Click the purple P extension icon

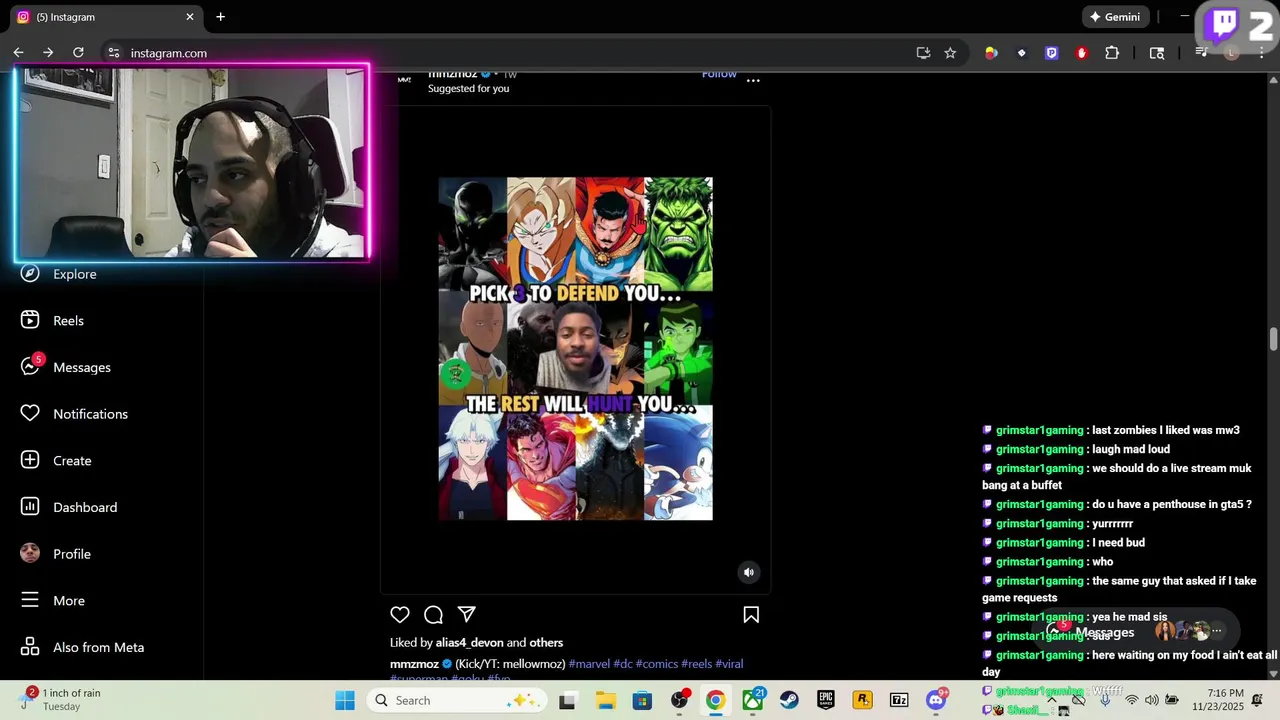(x=1051, y=53)
